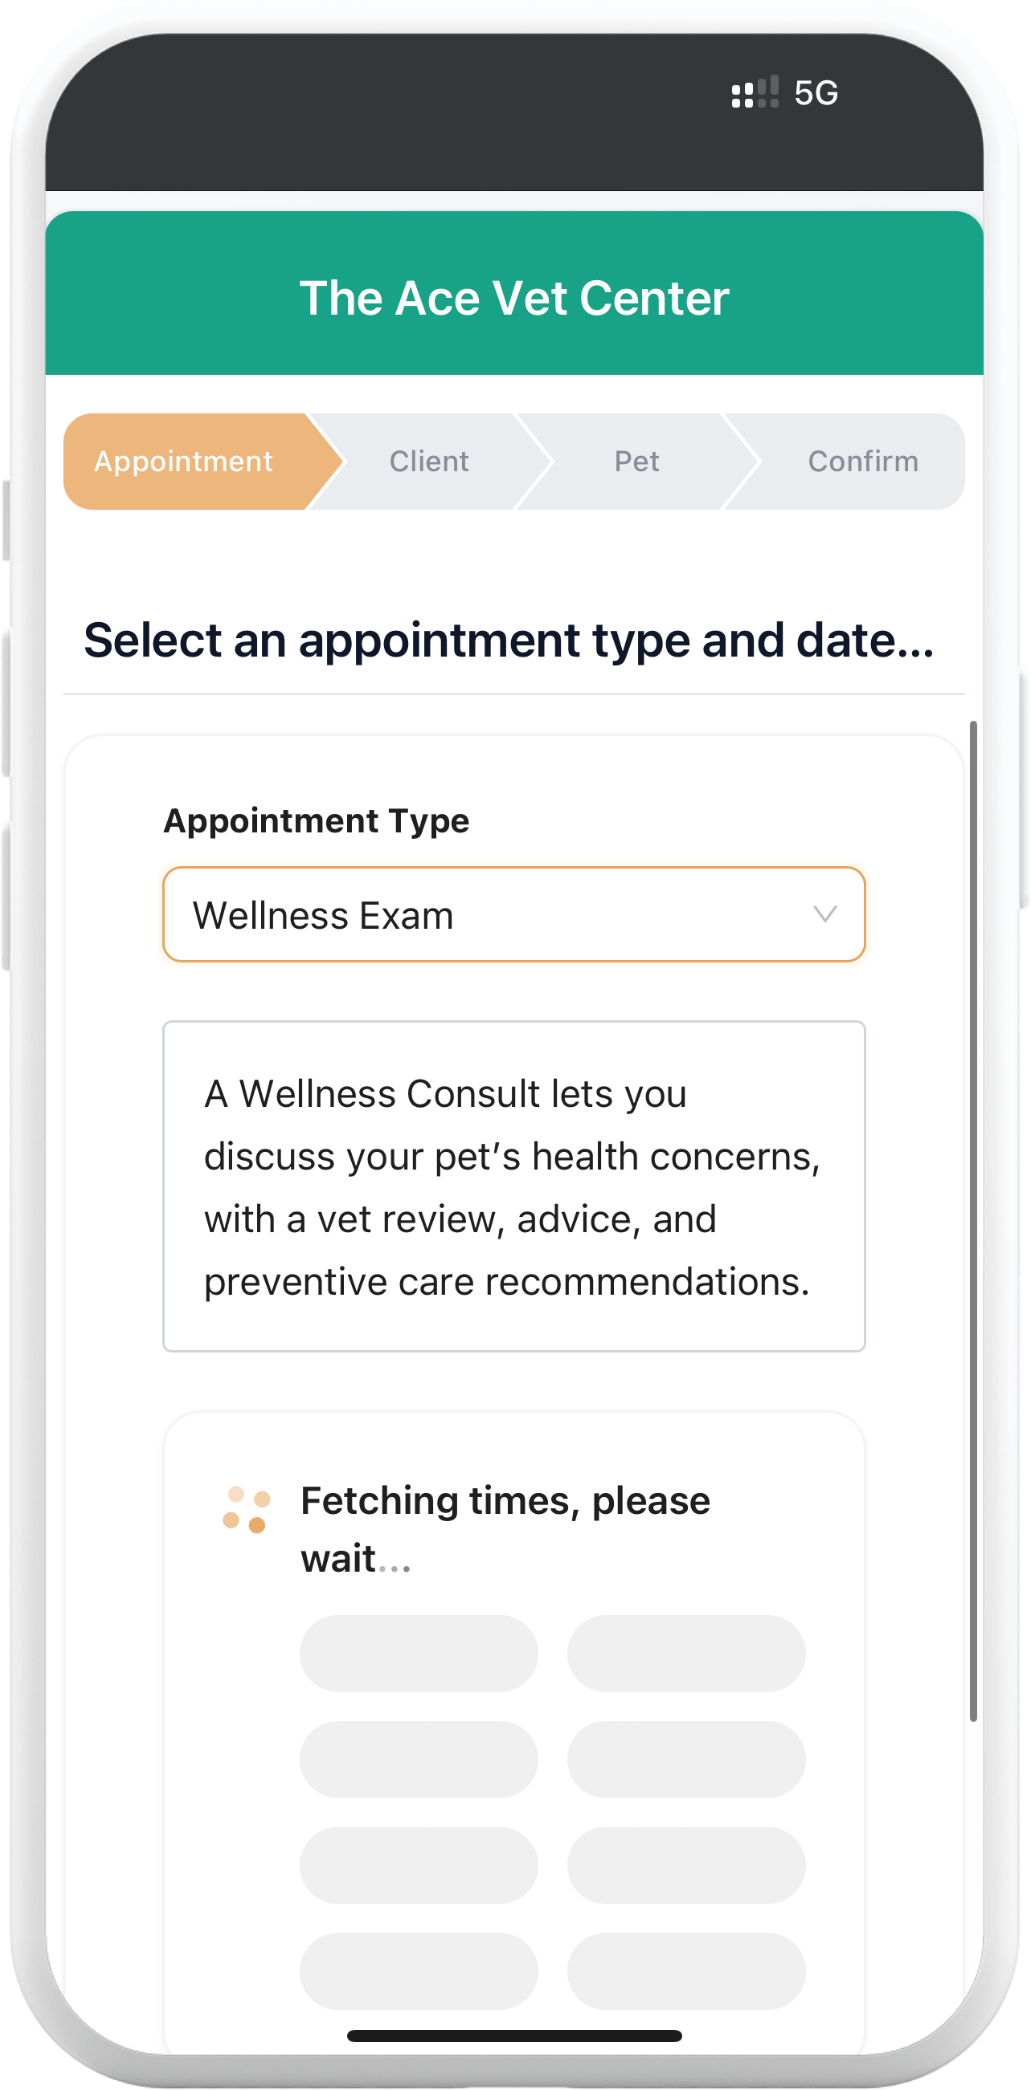Click the page's vertical scrollbar
1031x2091 pixels.
(x=973, y=1220)
